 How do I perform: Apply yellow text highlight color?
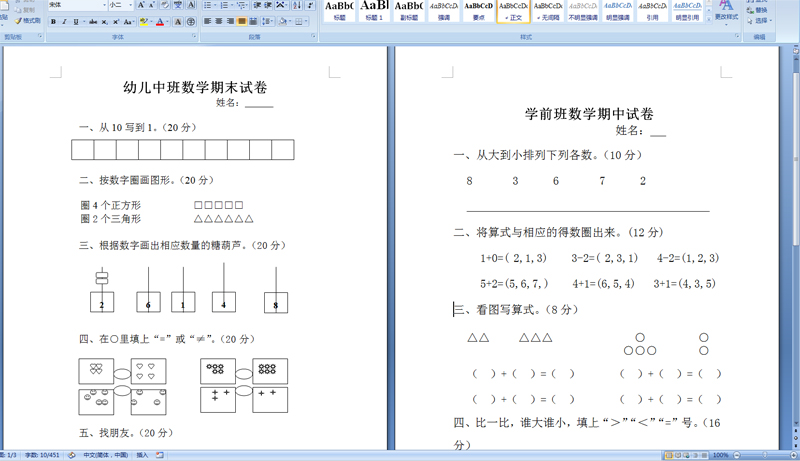pyautogui.click(x=143, y=21)
